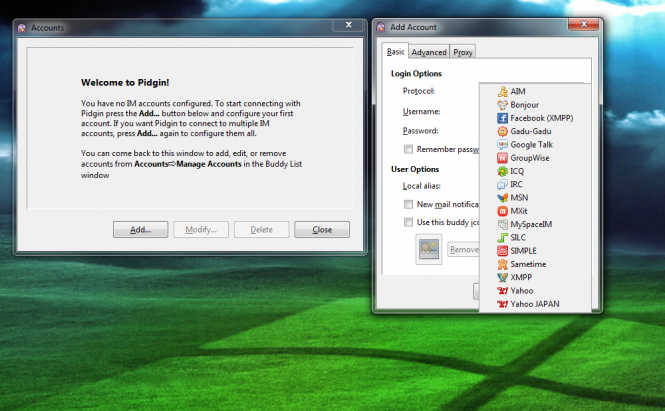Click Pidgin icon in Accounts title bar
665x411 pixels.
pyautogui.click(x=22, y=28)
